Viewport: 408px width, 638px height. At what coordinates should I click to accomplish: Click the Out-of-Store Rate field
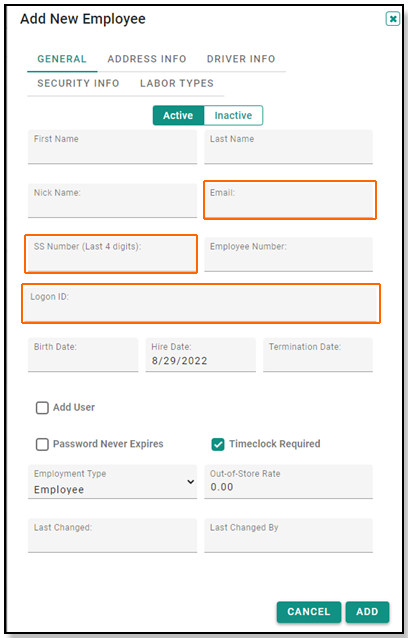(x=288, y=481)
